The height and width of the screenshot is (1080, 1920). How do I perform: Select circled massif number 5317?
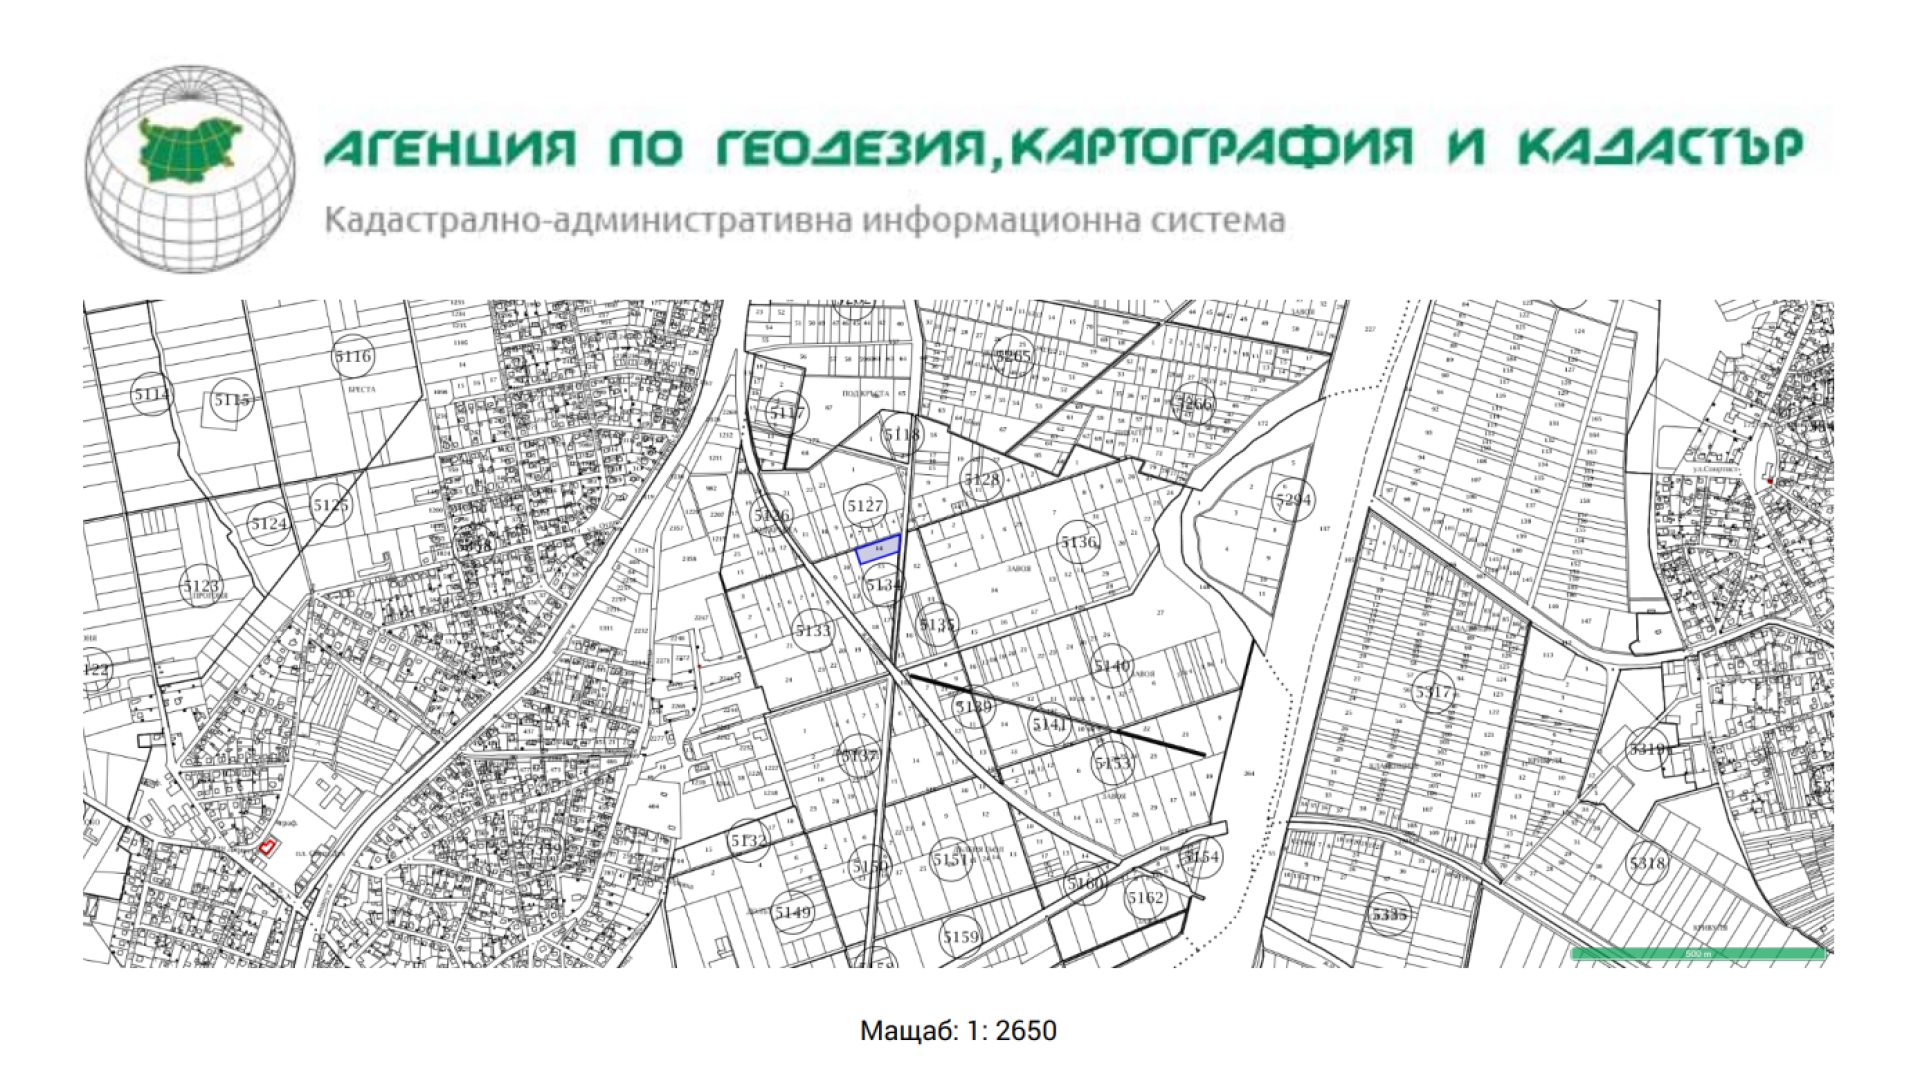pos(1433,692)
